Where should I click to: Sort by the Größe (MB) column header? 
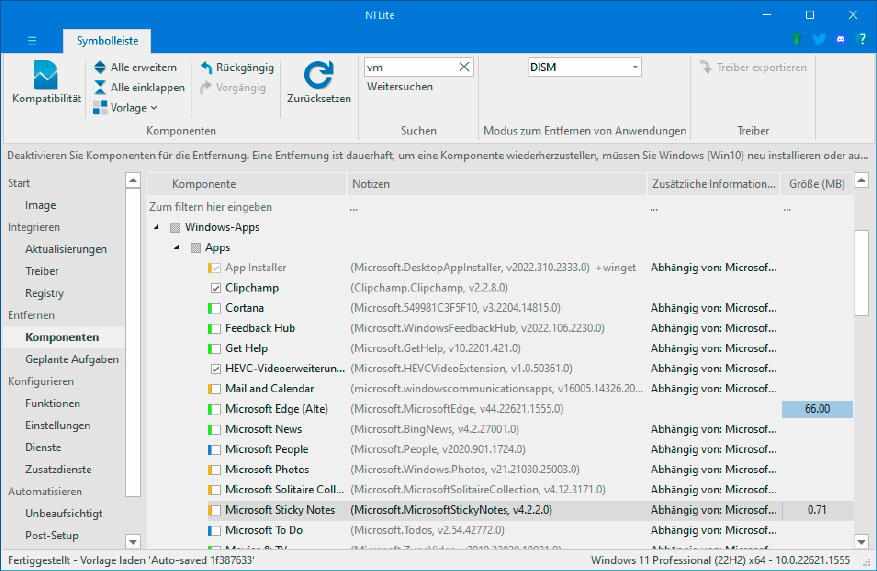817,184
